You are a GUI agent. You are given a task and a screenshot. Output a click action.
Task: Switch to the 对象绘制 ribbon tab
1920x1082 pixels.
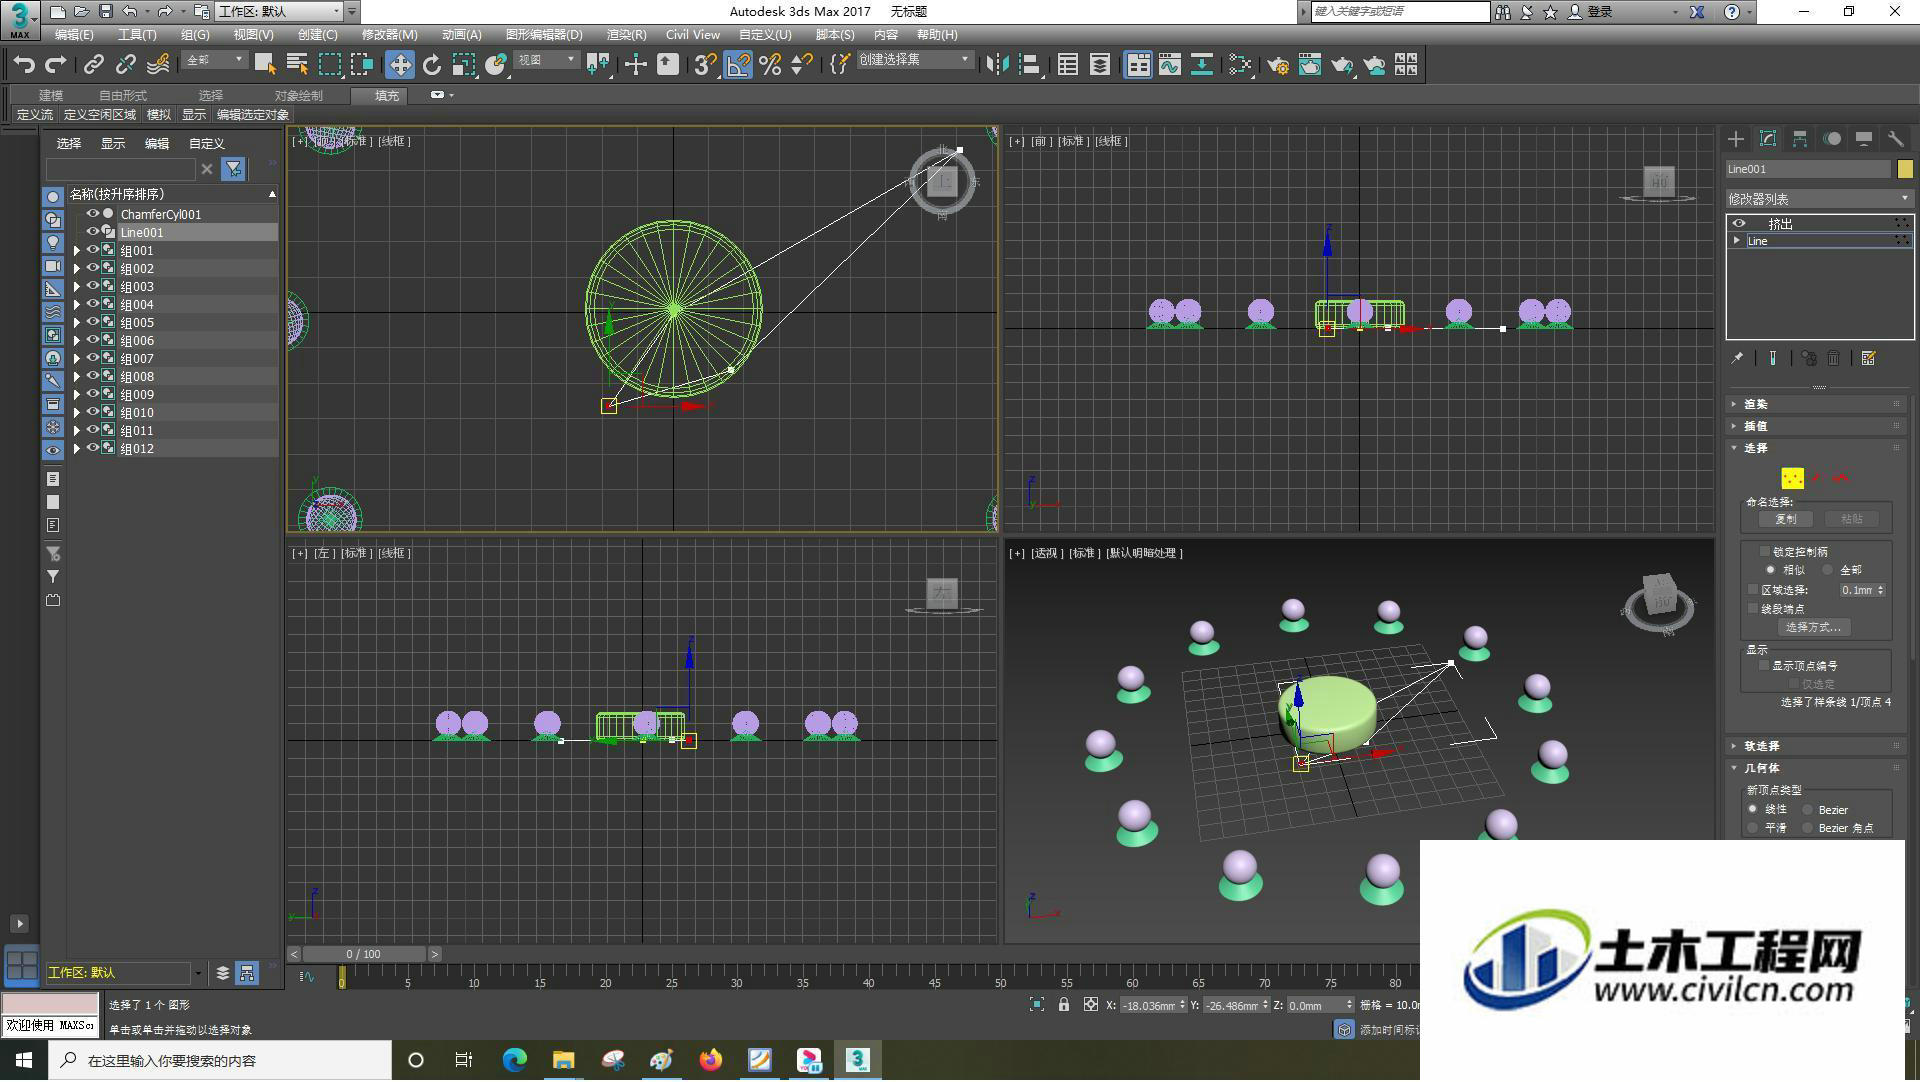(298, 96)
